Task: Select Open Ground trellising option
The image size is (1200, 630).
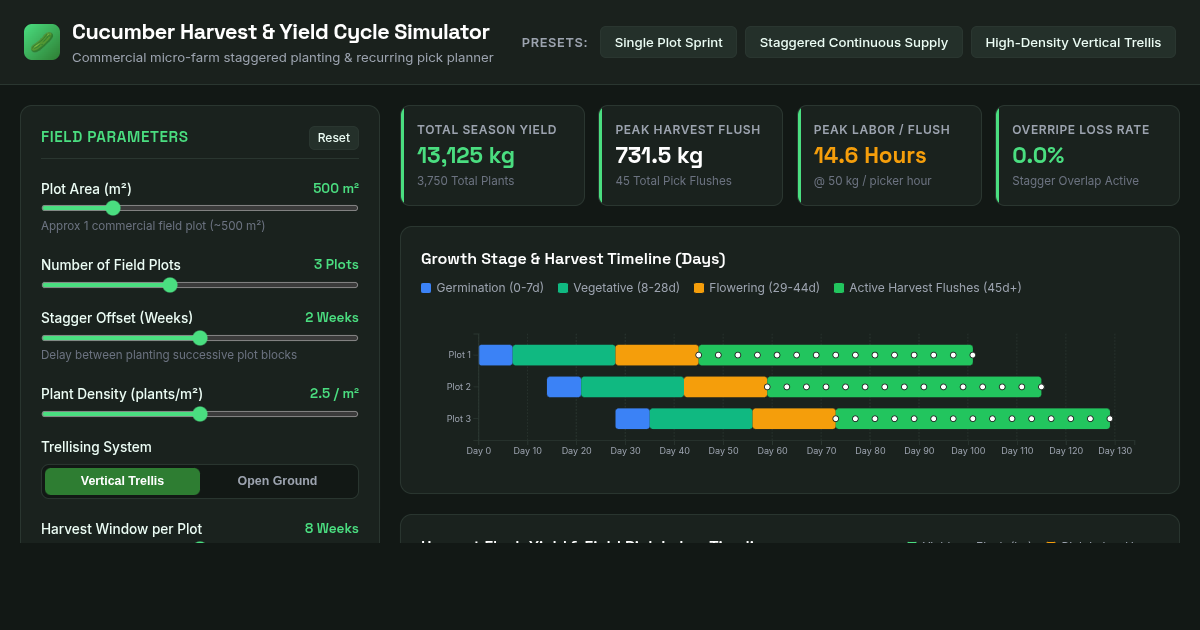Action: 277,481
